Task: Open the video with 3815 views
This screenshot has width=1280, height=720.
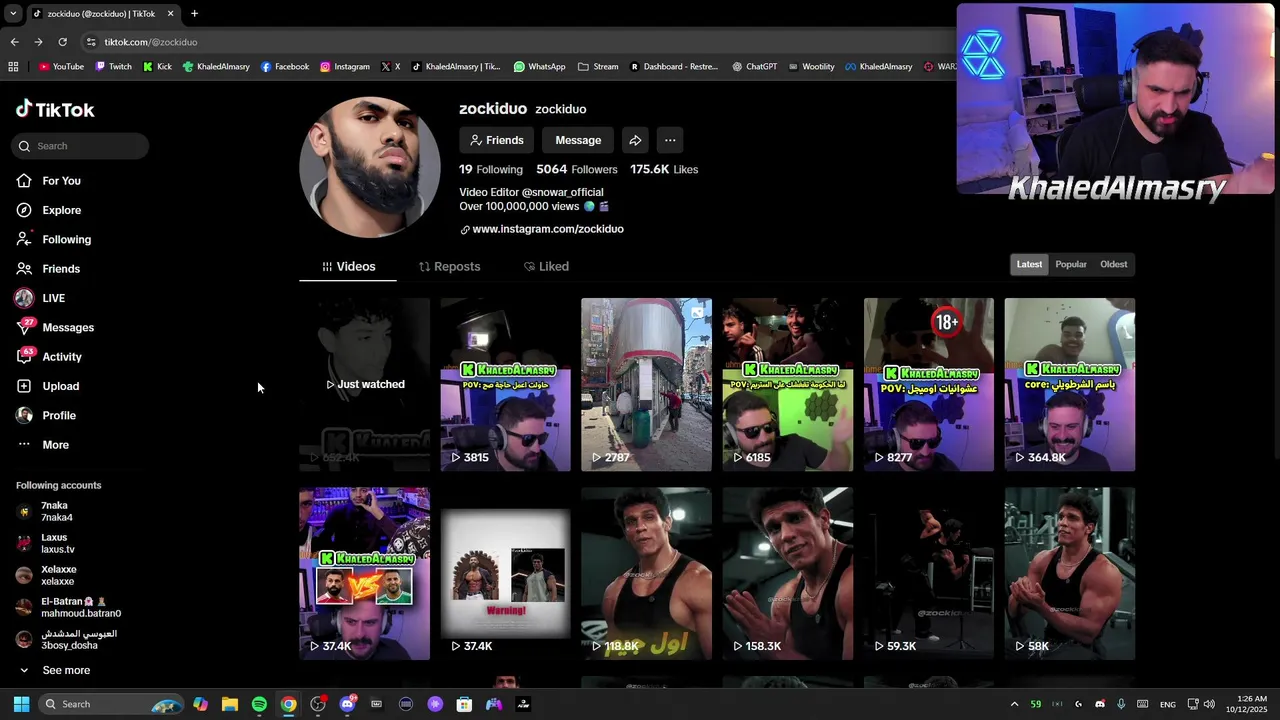Action: (506, 384)
